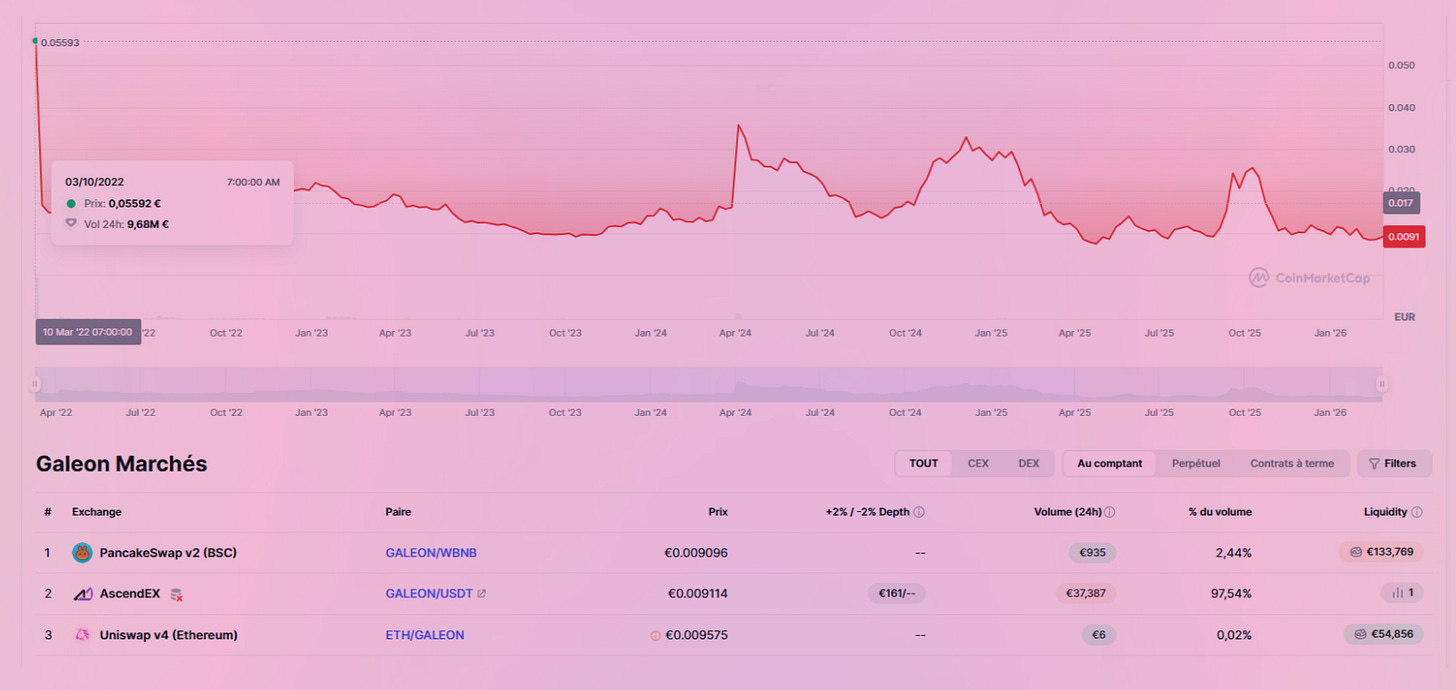Click liquidity pool icon in €133,769 badge

(x=1356, y=552)
